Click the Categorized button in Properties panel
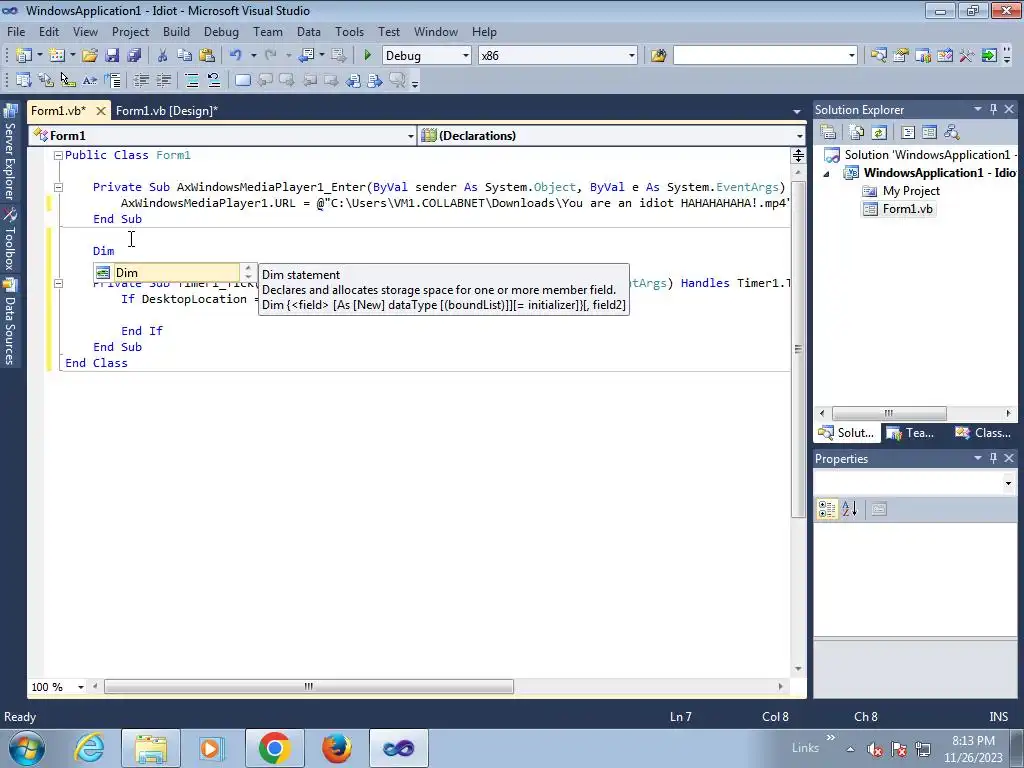The image size is (1024, 768). 827,509
